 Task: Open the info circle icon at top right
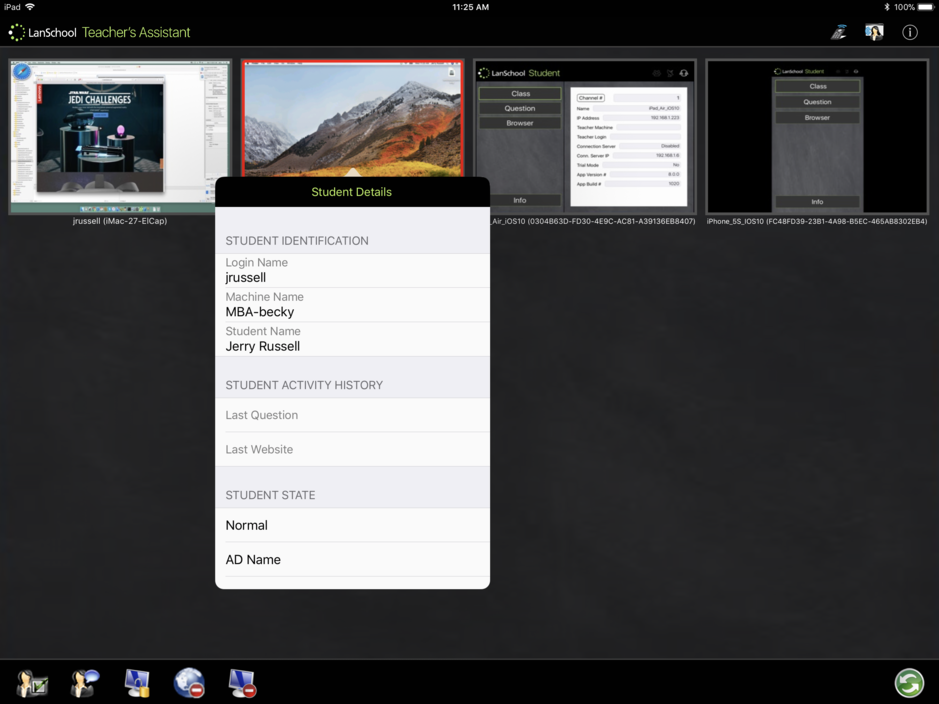910,32
